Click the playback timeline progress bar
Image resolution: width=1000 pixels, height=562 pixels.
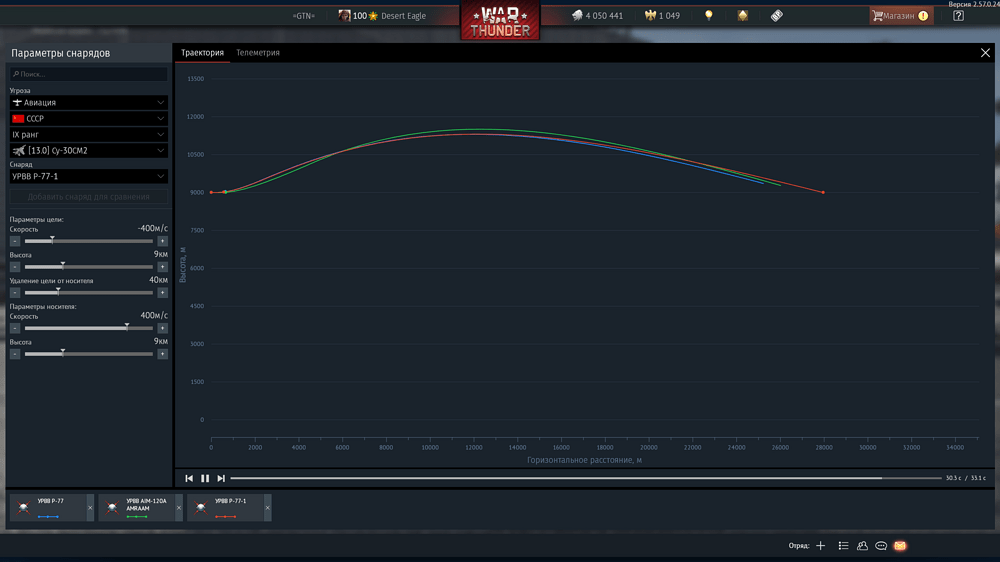pyautogui.click(x=585, y=478)
